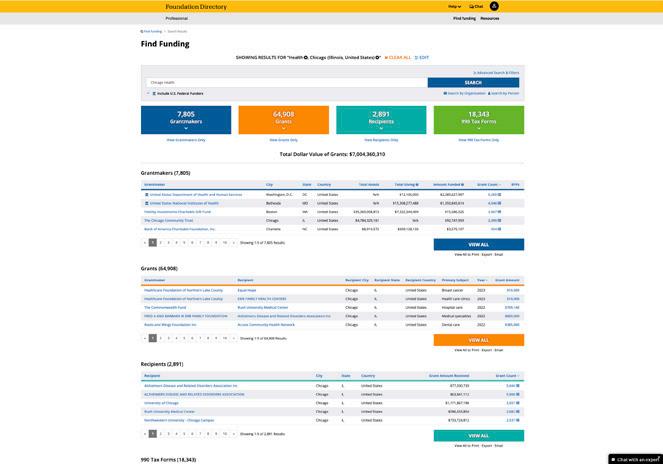Sort Grantmakers table by Total Giving
The image size is (663, 464).
(x=406, y=185)
